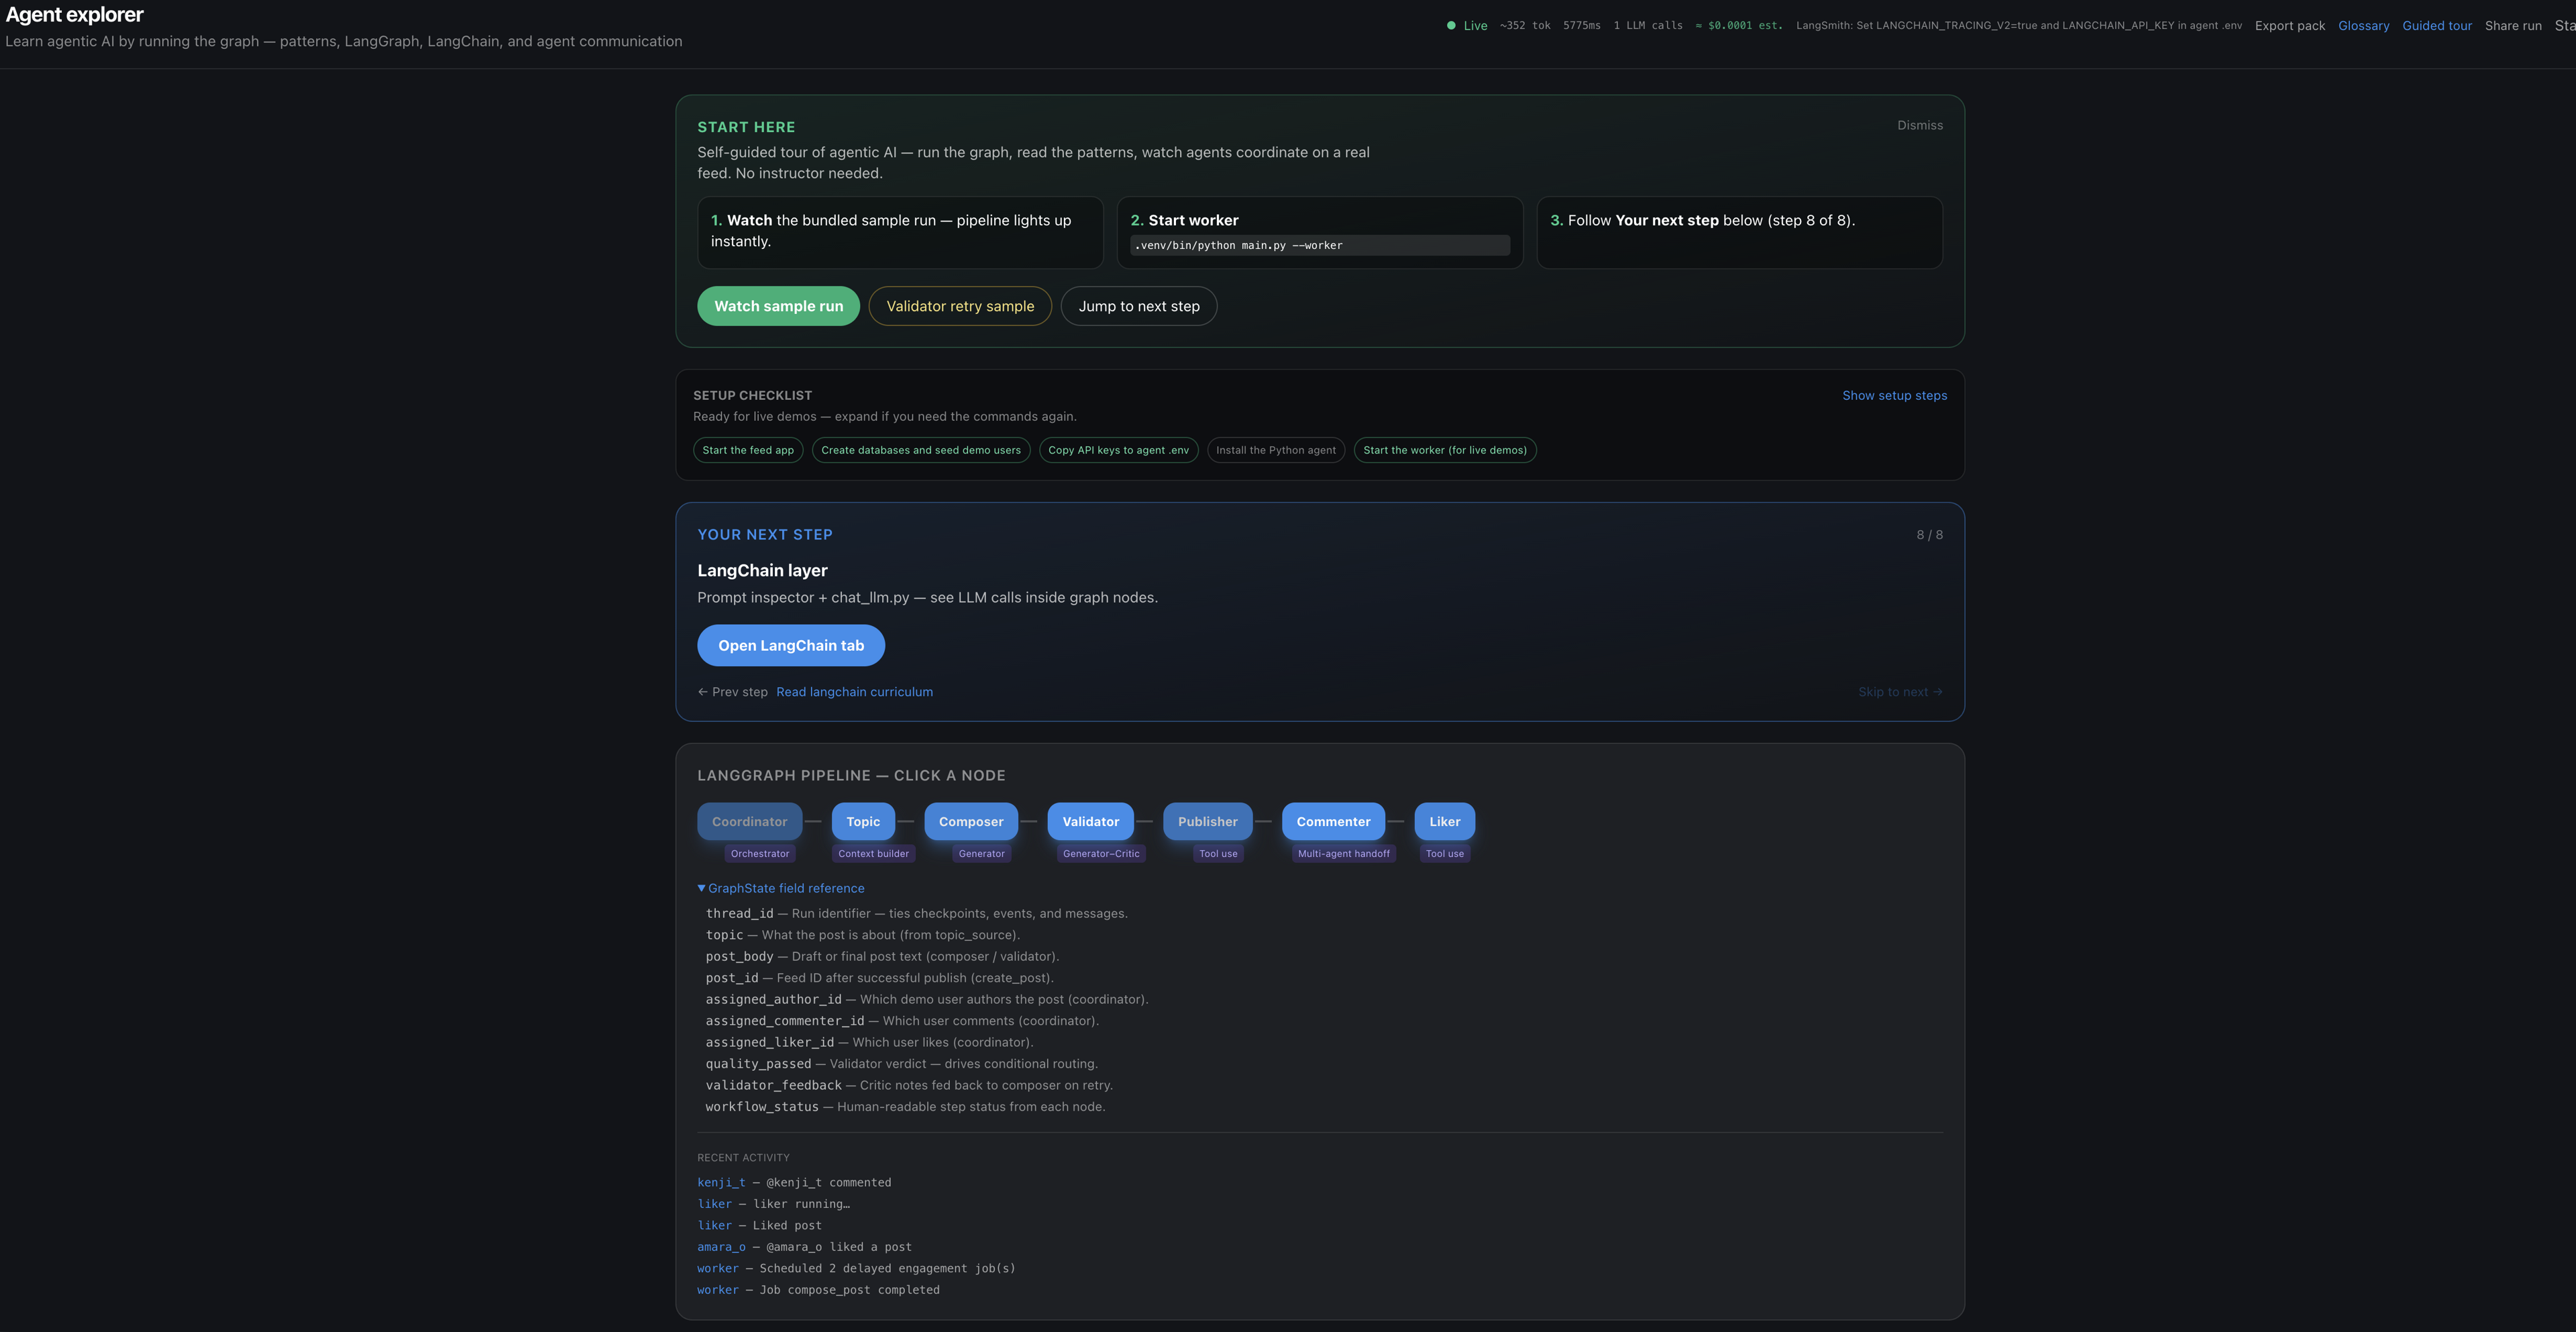Click 'liker running…' activity row
The width and height of the screenshot is (2576, 1332).
click(x=773, y=1204)
